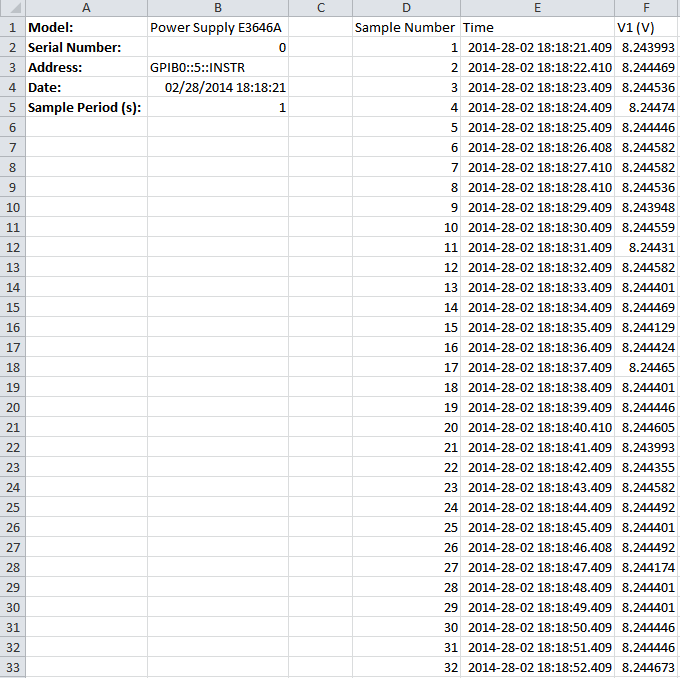Click the time cell '18:18:35.409'

point(537,327)
